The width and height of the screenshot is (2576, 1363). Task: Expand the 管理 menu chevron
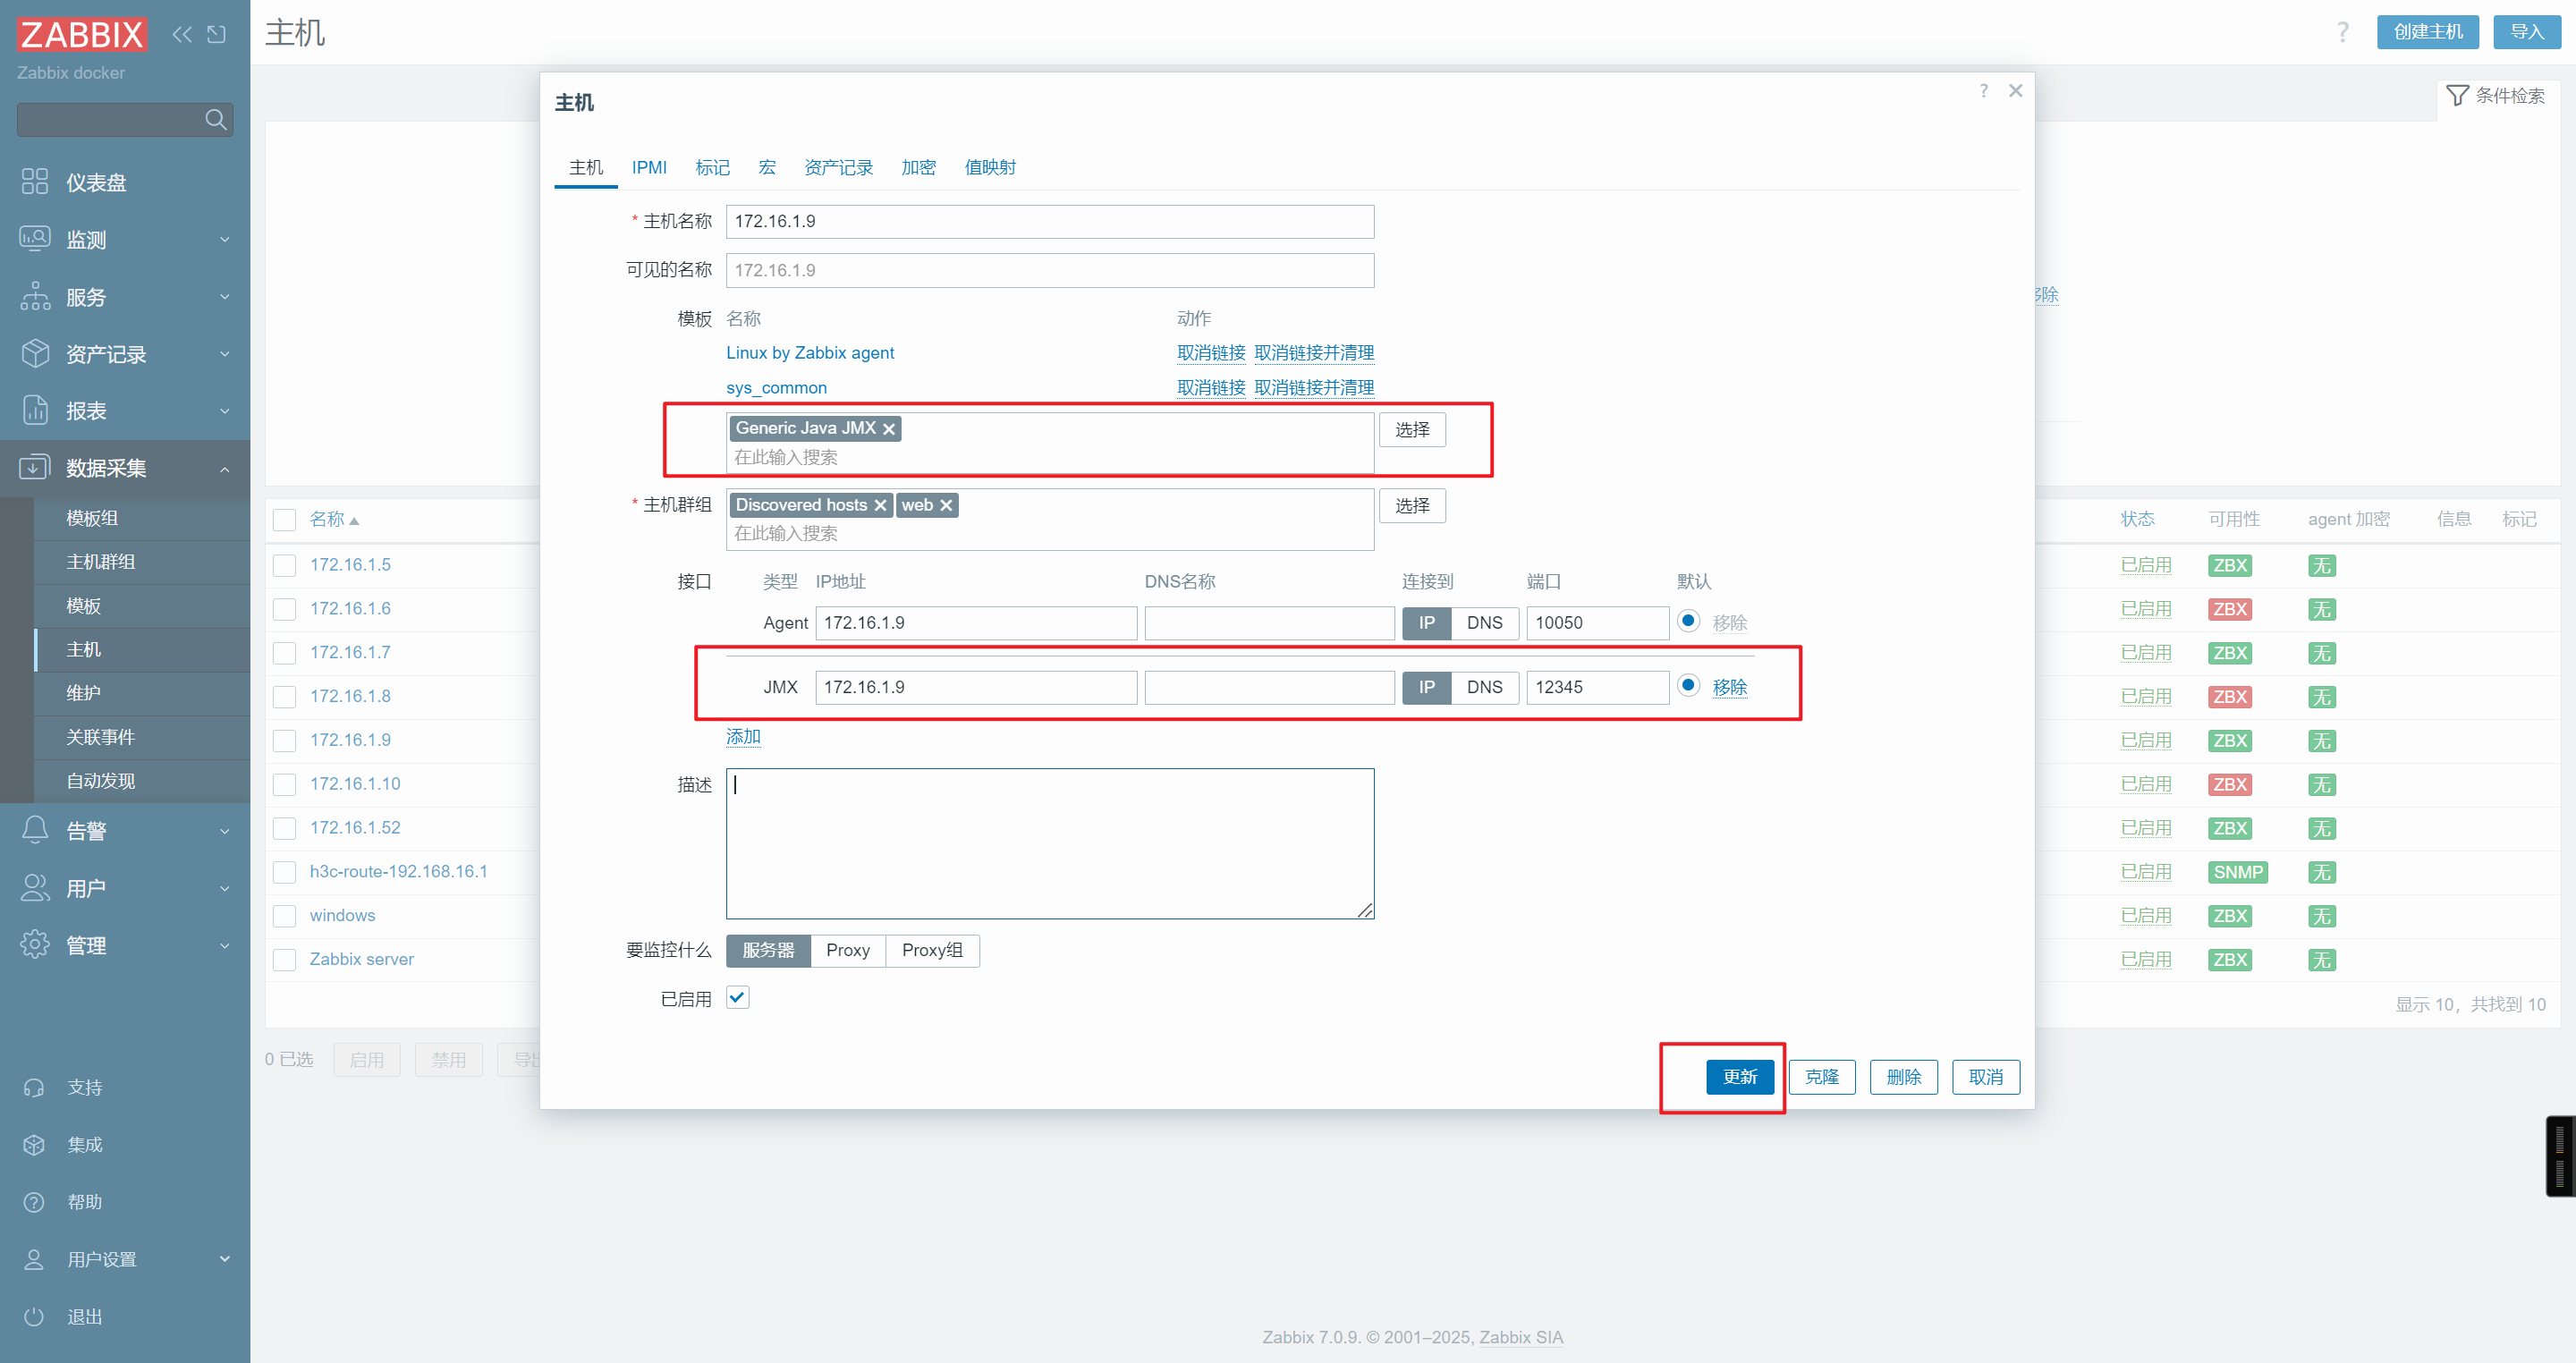tap(224, 944)
